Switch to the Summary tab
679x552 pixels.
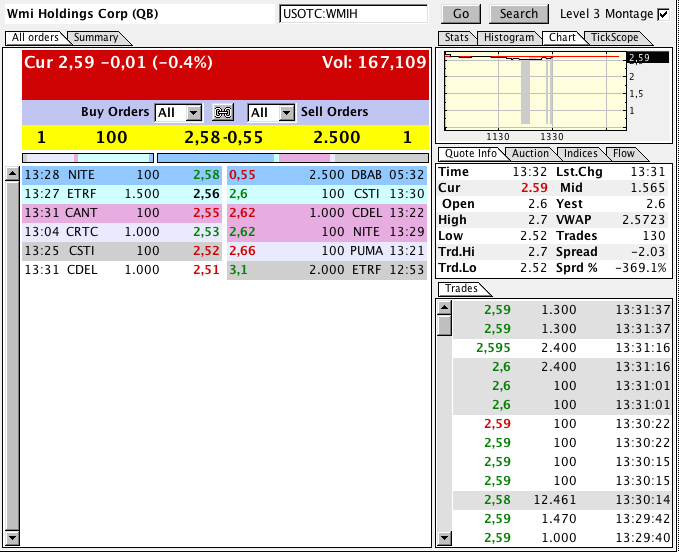[x=96, y=38]
